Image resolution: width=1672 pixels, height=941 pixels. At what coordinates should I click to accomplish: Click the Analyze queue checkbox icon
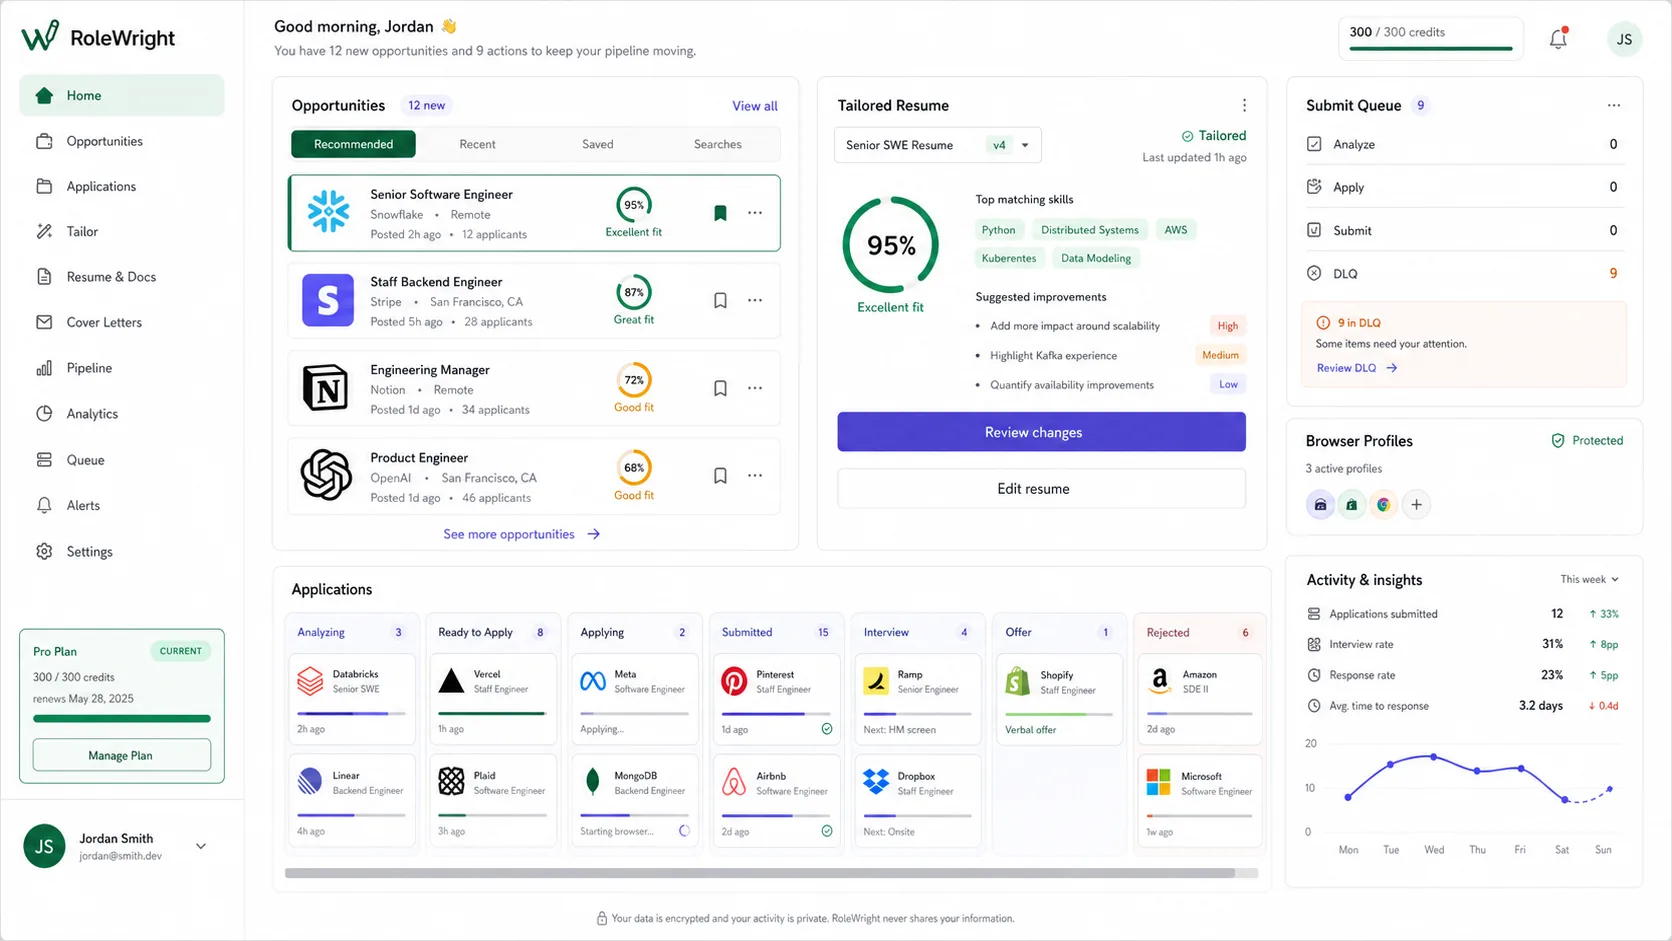coord(1314,144)
